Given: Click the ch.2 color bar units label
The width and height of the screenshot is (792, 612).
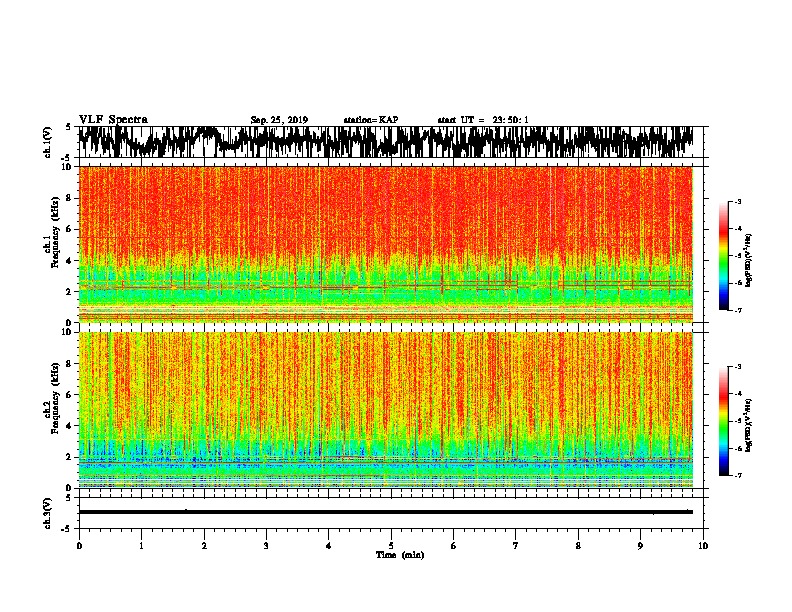Looking at the screenshot, I should [x=748, y=425].
